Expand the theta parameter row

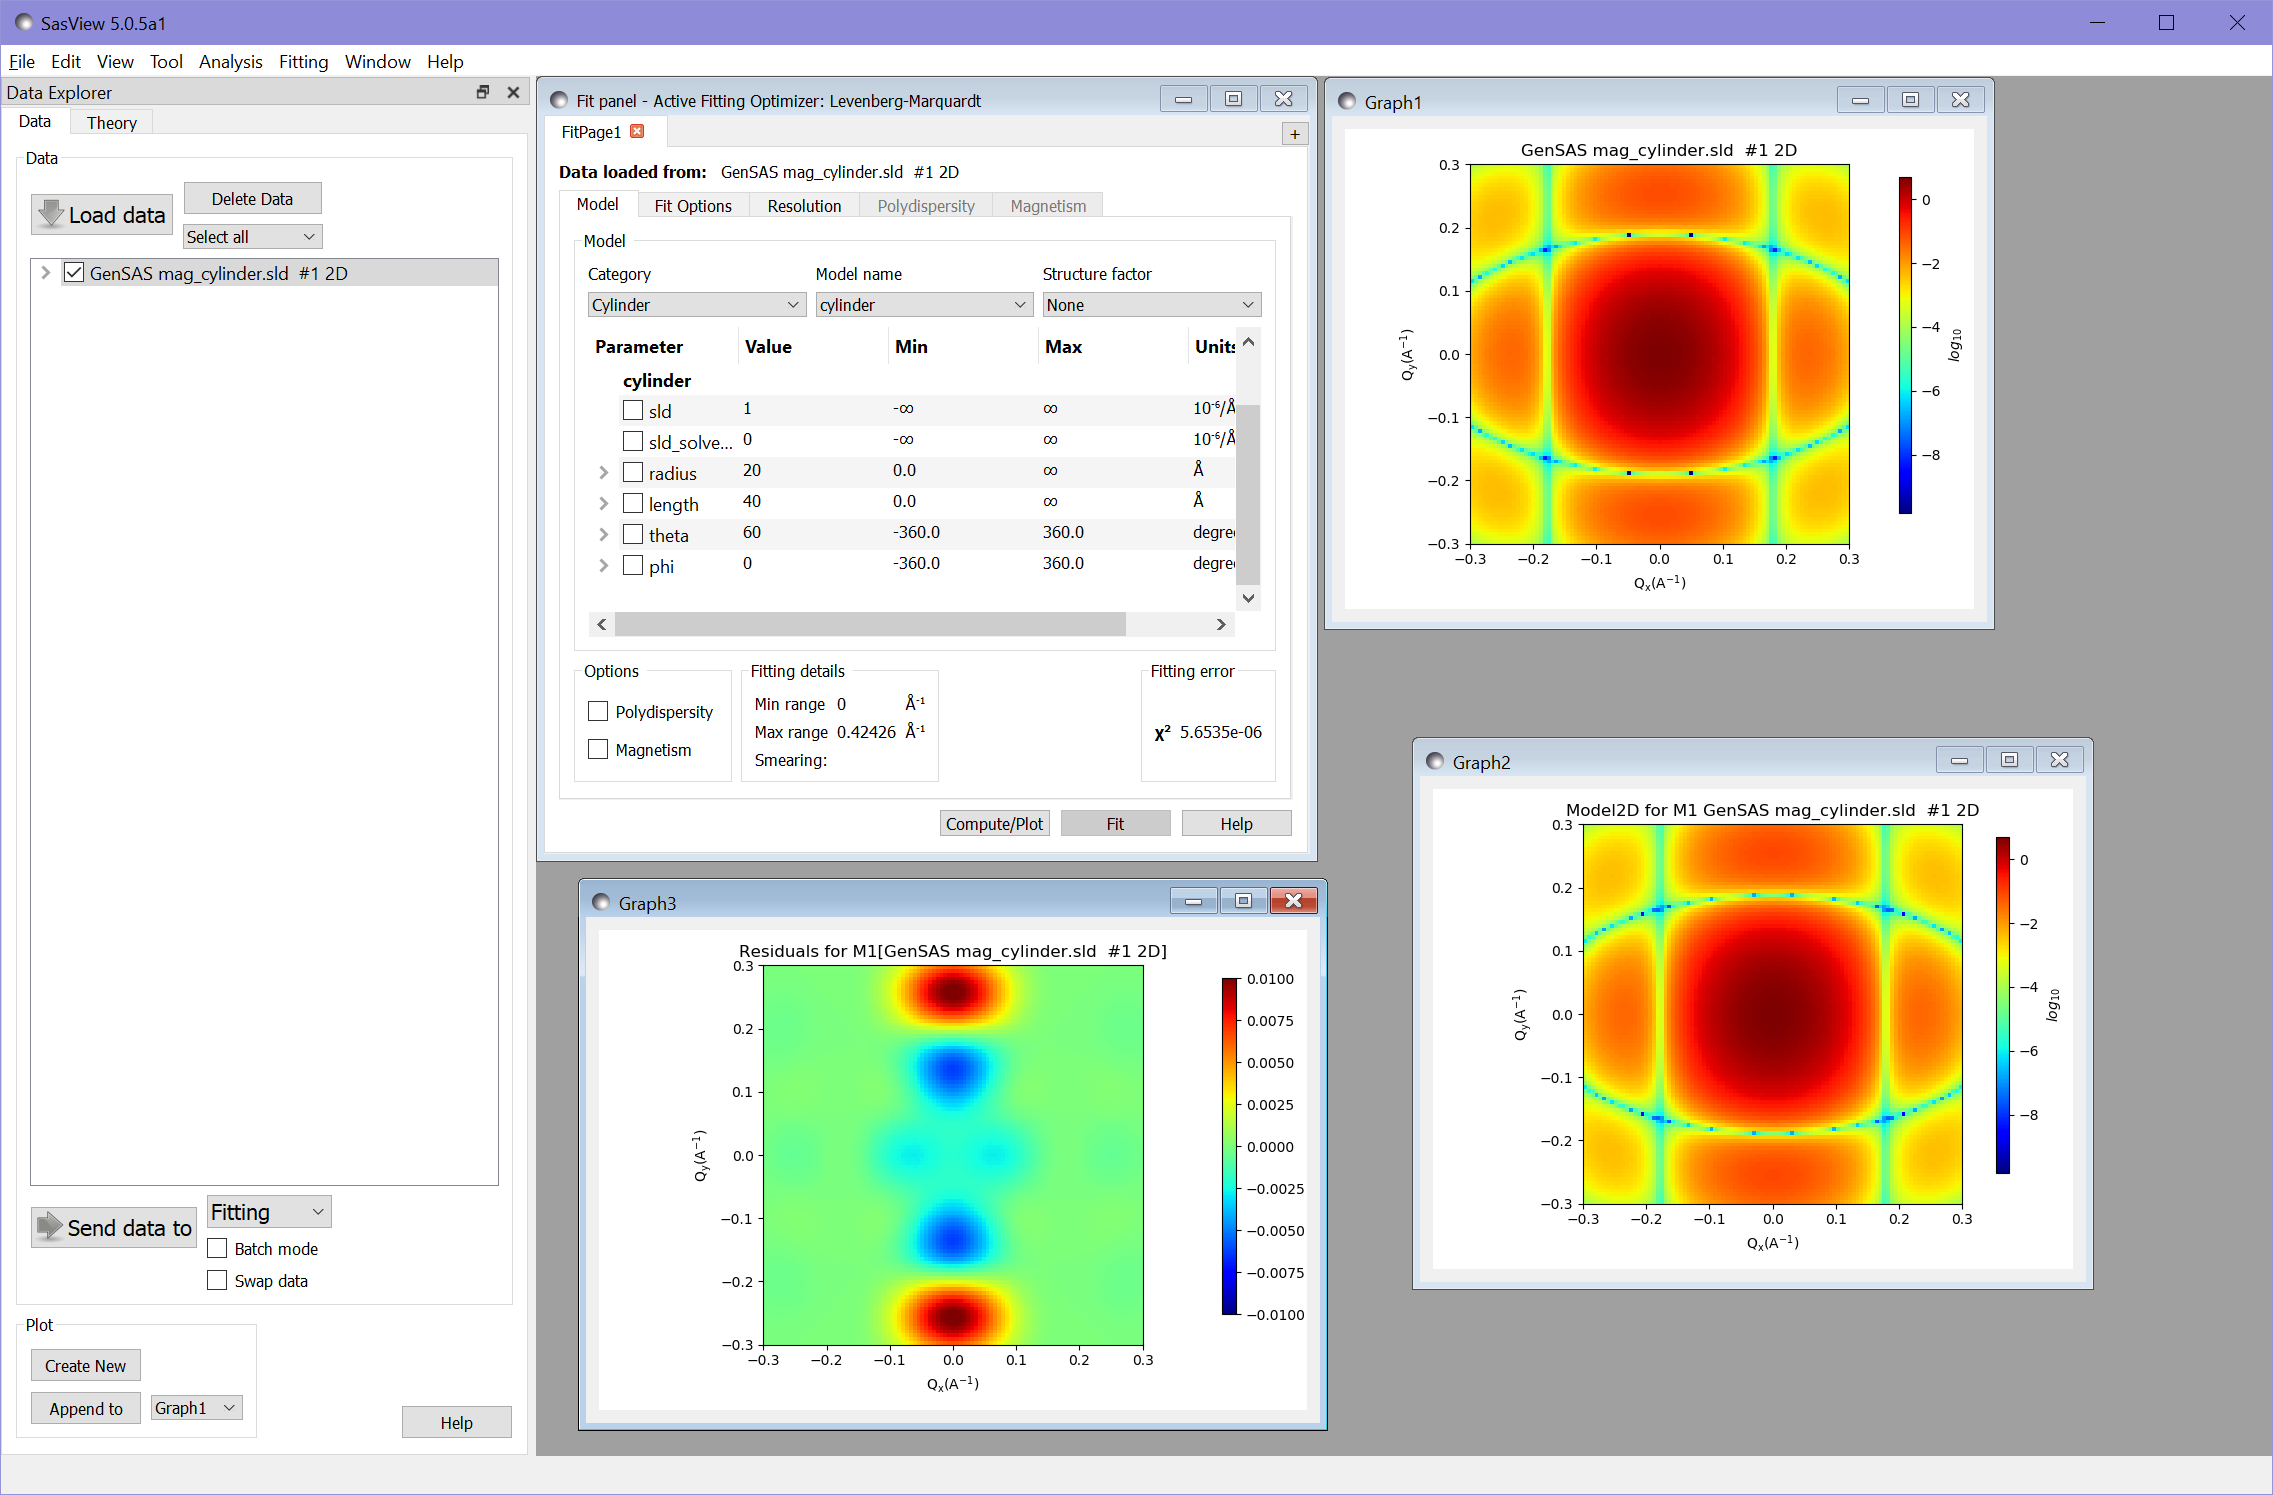click(603, 535)
